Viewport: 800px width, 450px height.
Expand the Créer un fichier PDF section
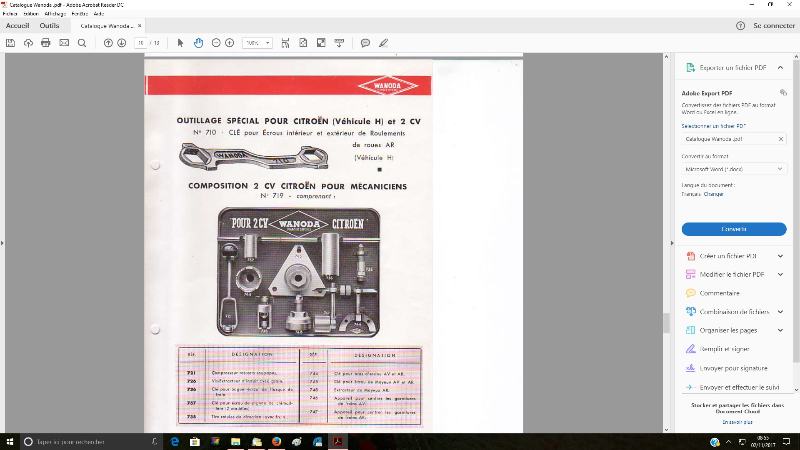click(x=780, y=257)
